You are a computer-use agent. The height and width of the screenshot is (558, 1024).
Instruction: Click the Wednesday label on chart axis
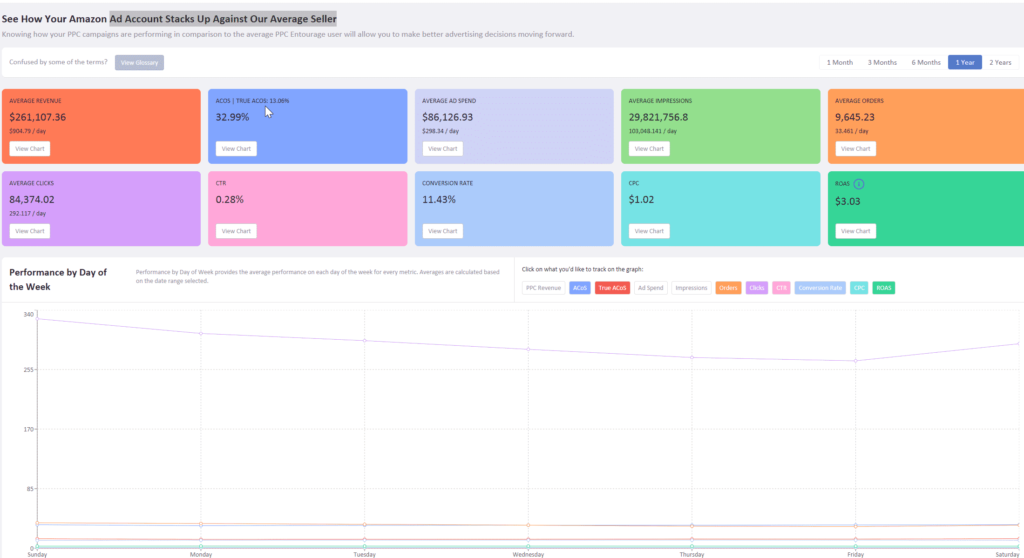[x=528, y=554]
